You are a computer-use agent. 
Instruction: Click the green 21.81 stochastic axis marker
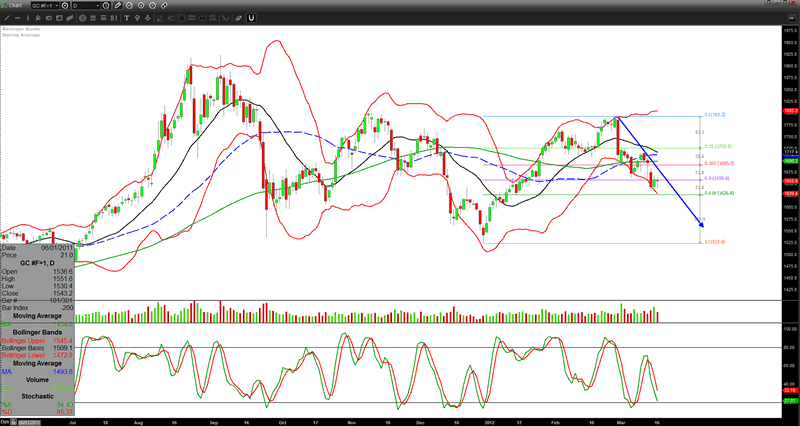pos(791,401)
